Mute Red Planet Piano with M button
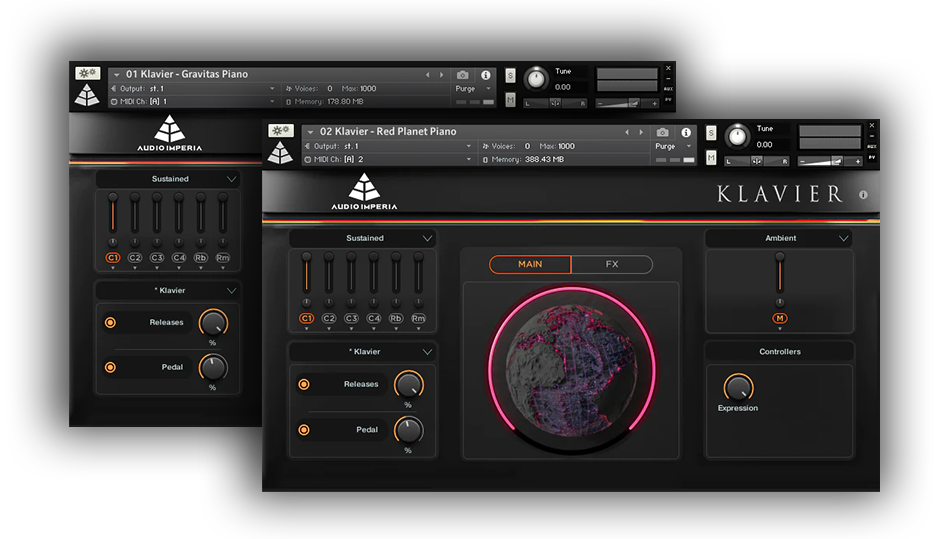The image size is (939, 539). tap(711, 158)
